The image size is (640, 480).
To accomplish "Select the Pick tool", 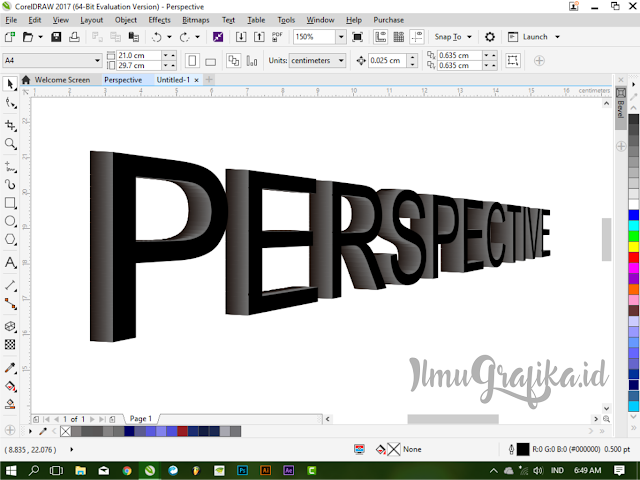I will pyautogui.click(x=10, y=84).
